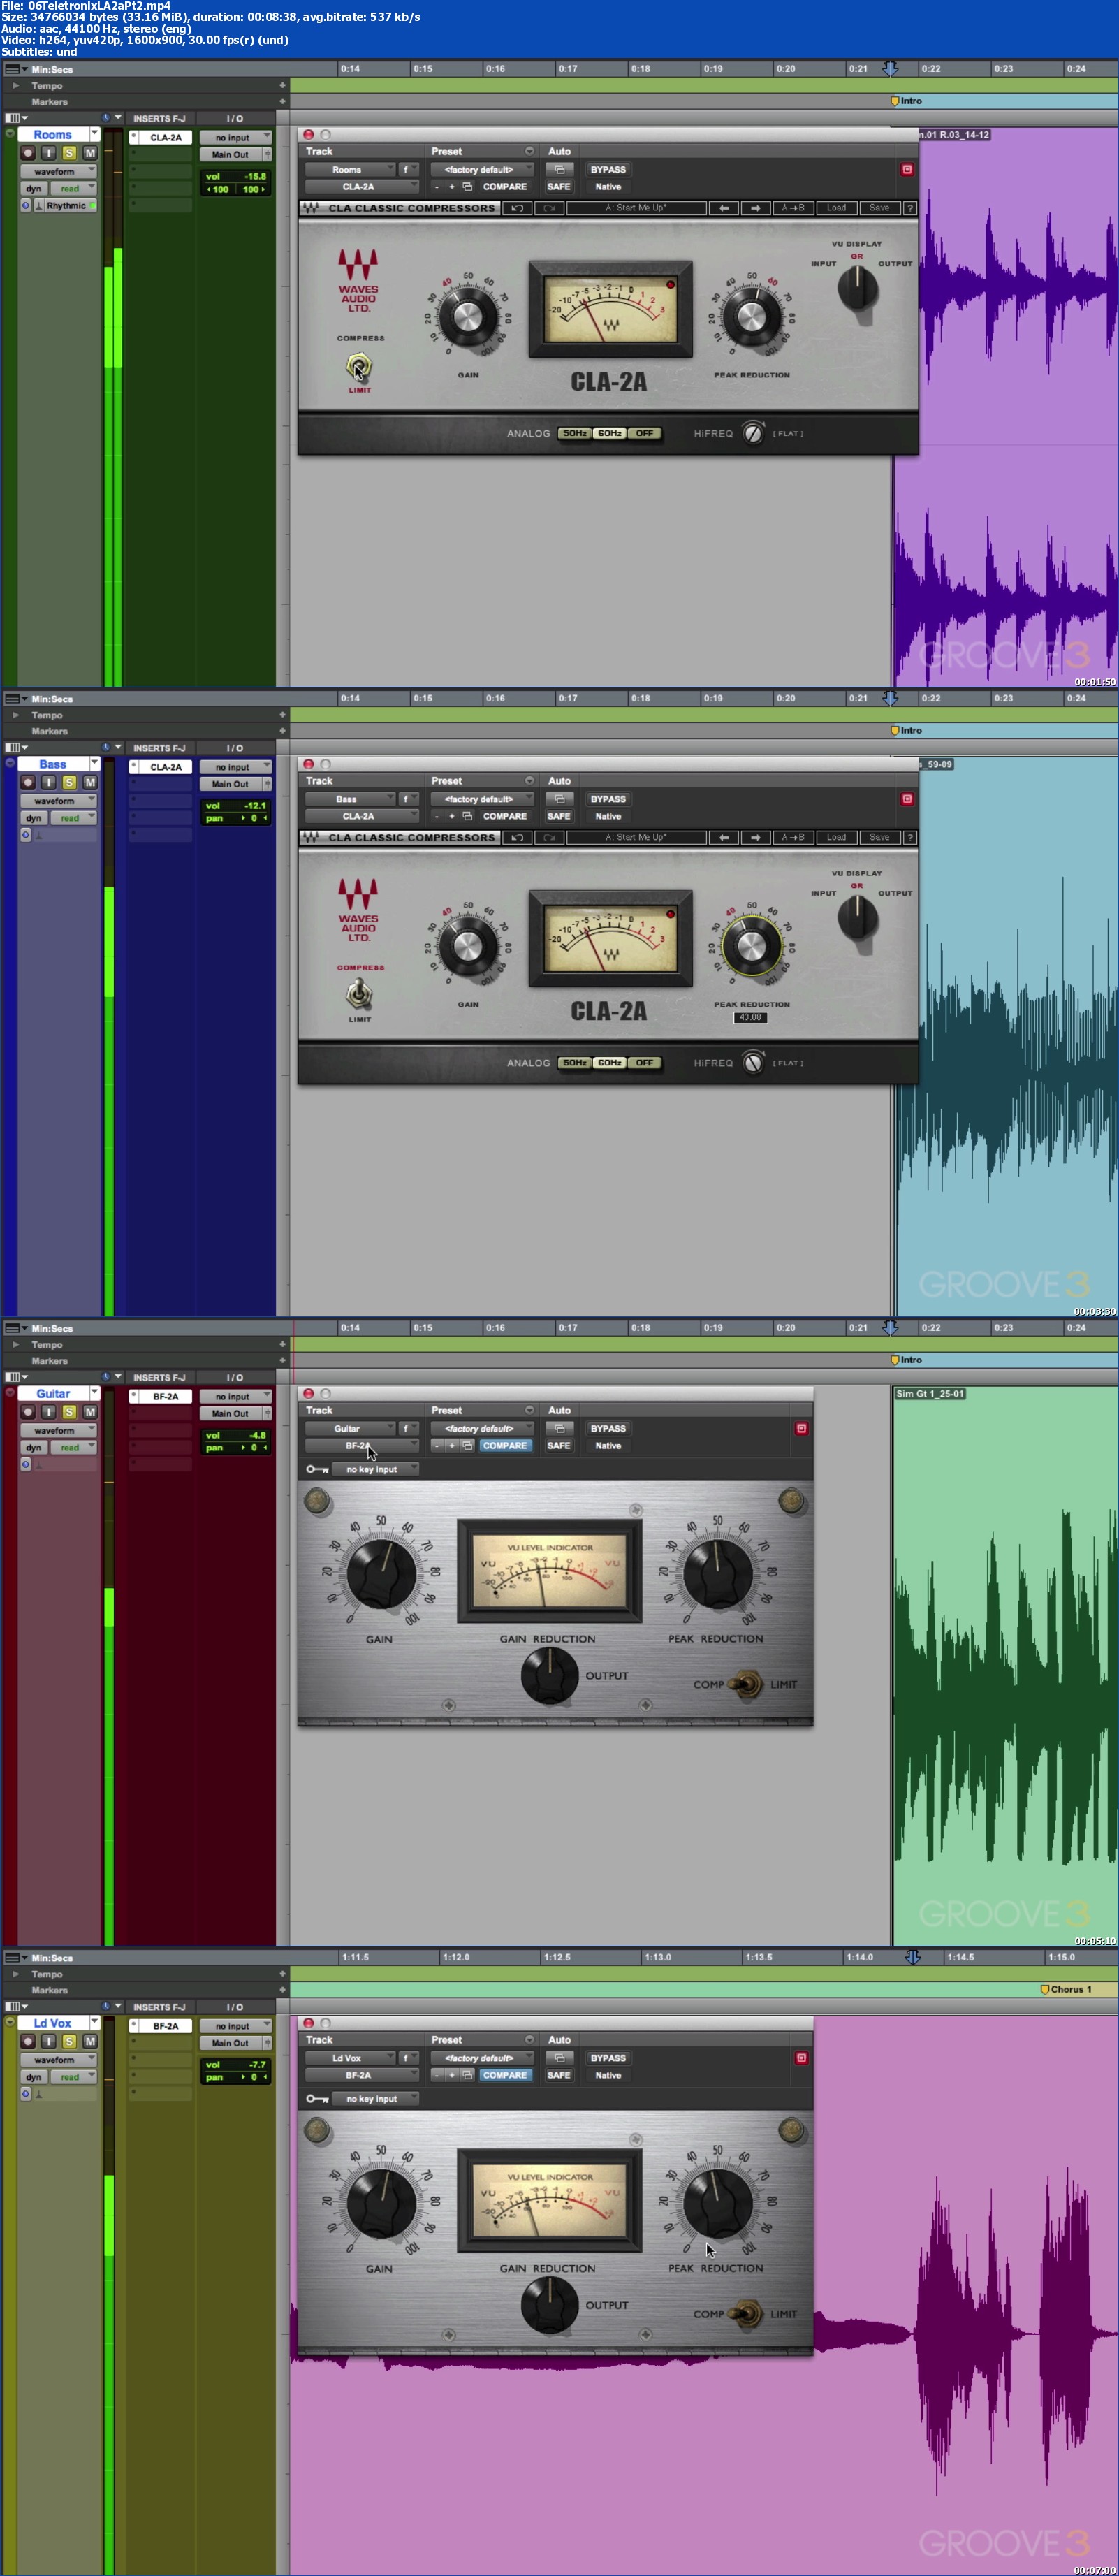Mute the Guitar track with the M button
The height and width of the screenshot is (2576, 1119).
click(90, 1412)
